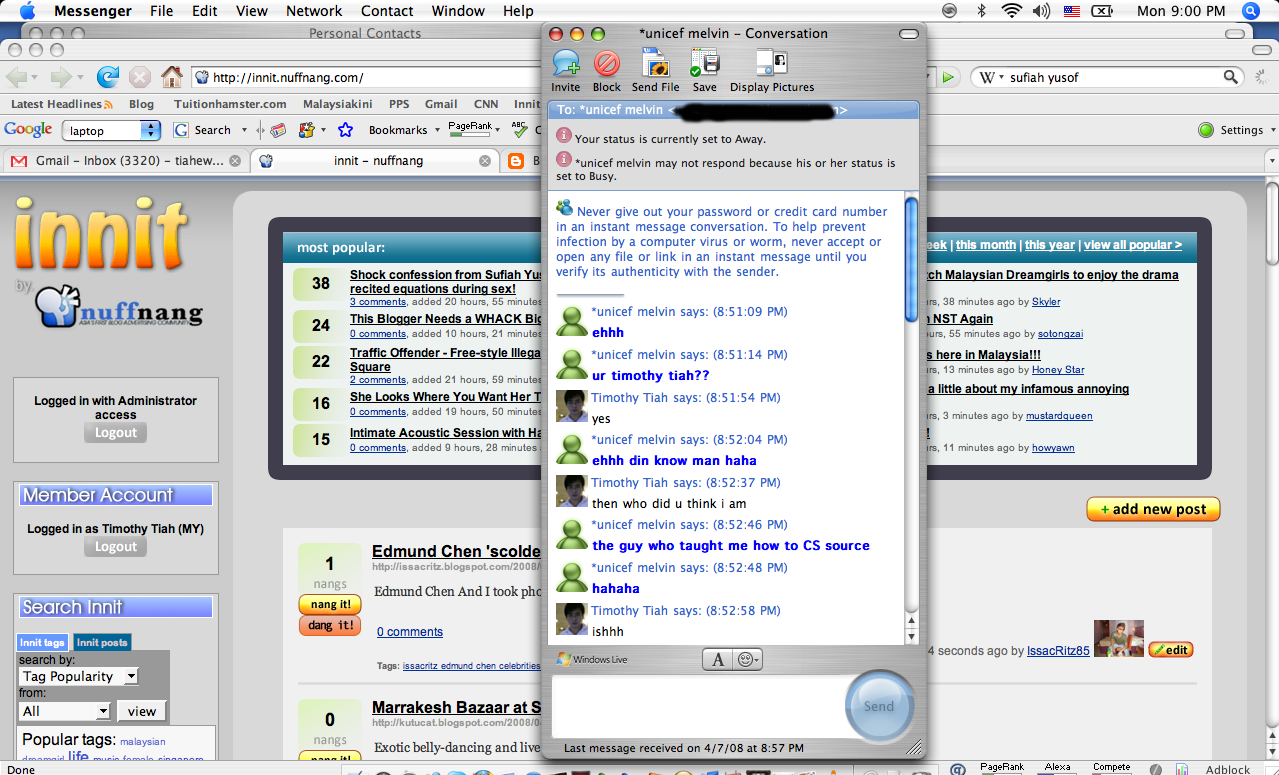This screenshot has height=775, width=1279.
Task: Click dang it! on Edmund Chen post
Action: tap(330, 625)
